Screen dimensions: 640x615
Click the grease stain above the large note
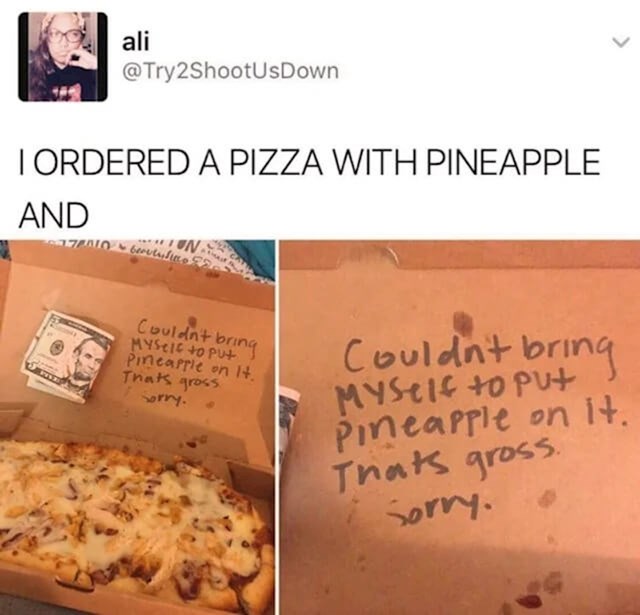463,323
